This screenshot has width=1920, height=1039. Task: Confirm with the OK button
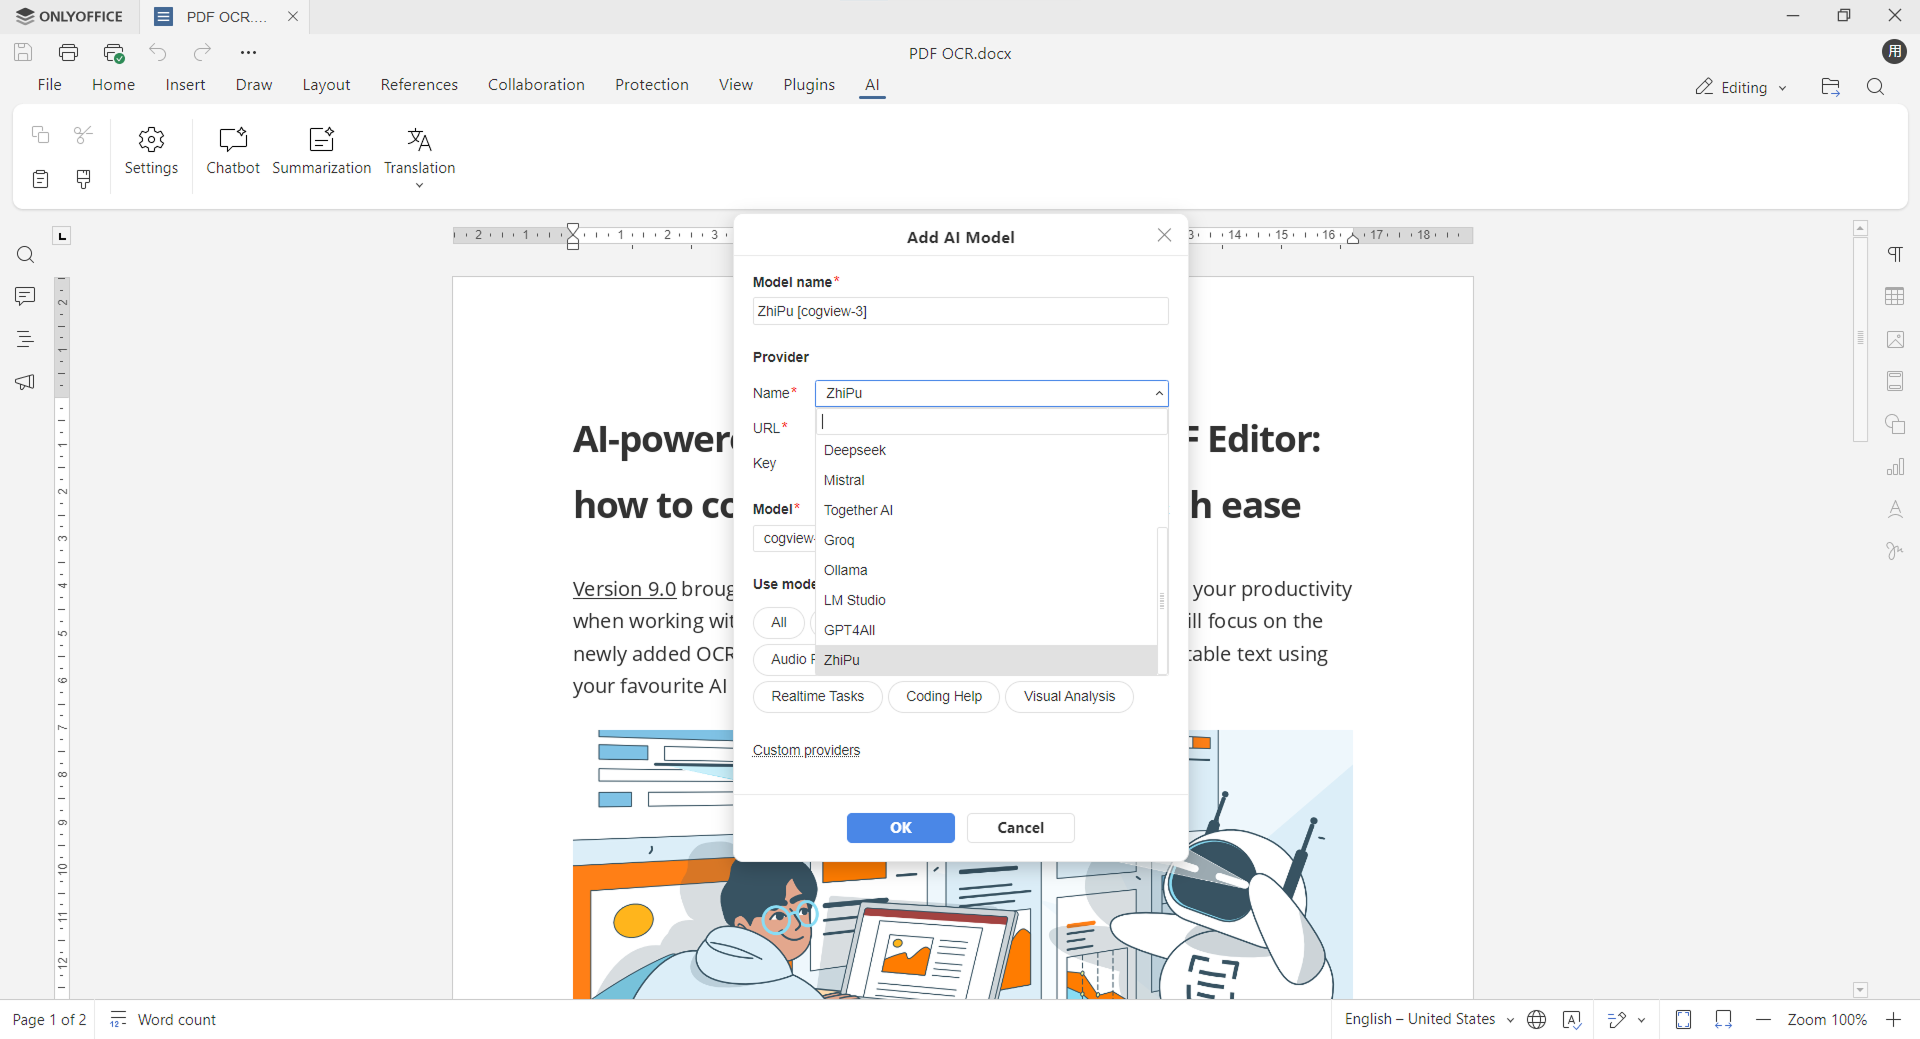(900, 828)
